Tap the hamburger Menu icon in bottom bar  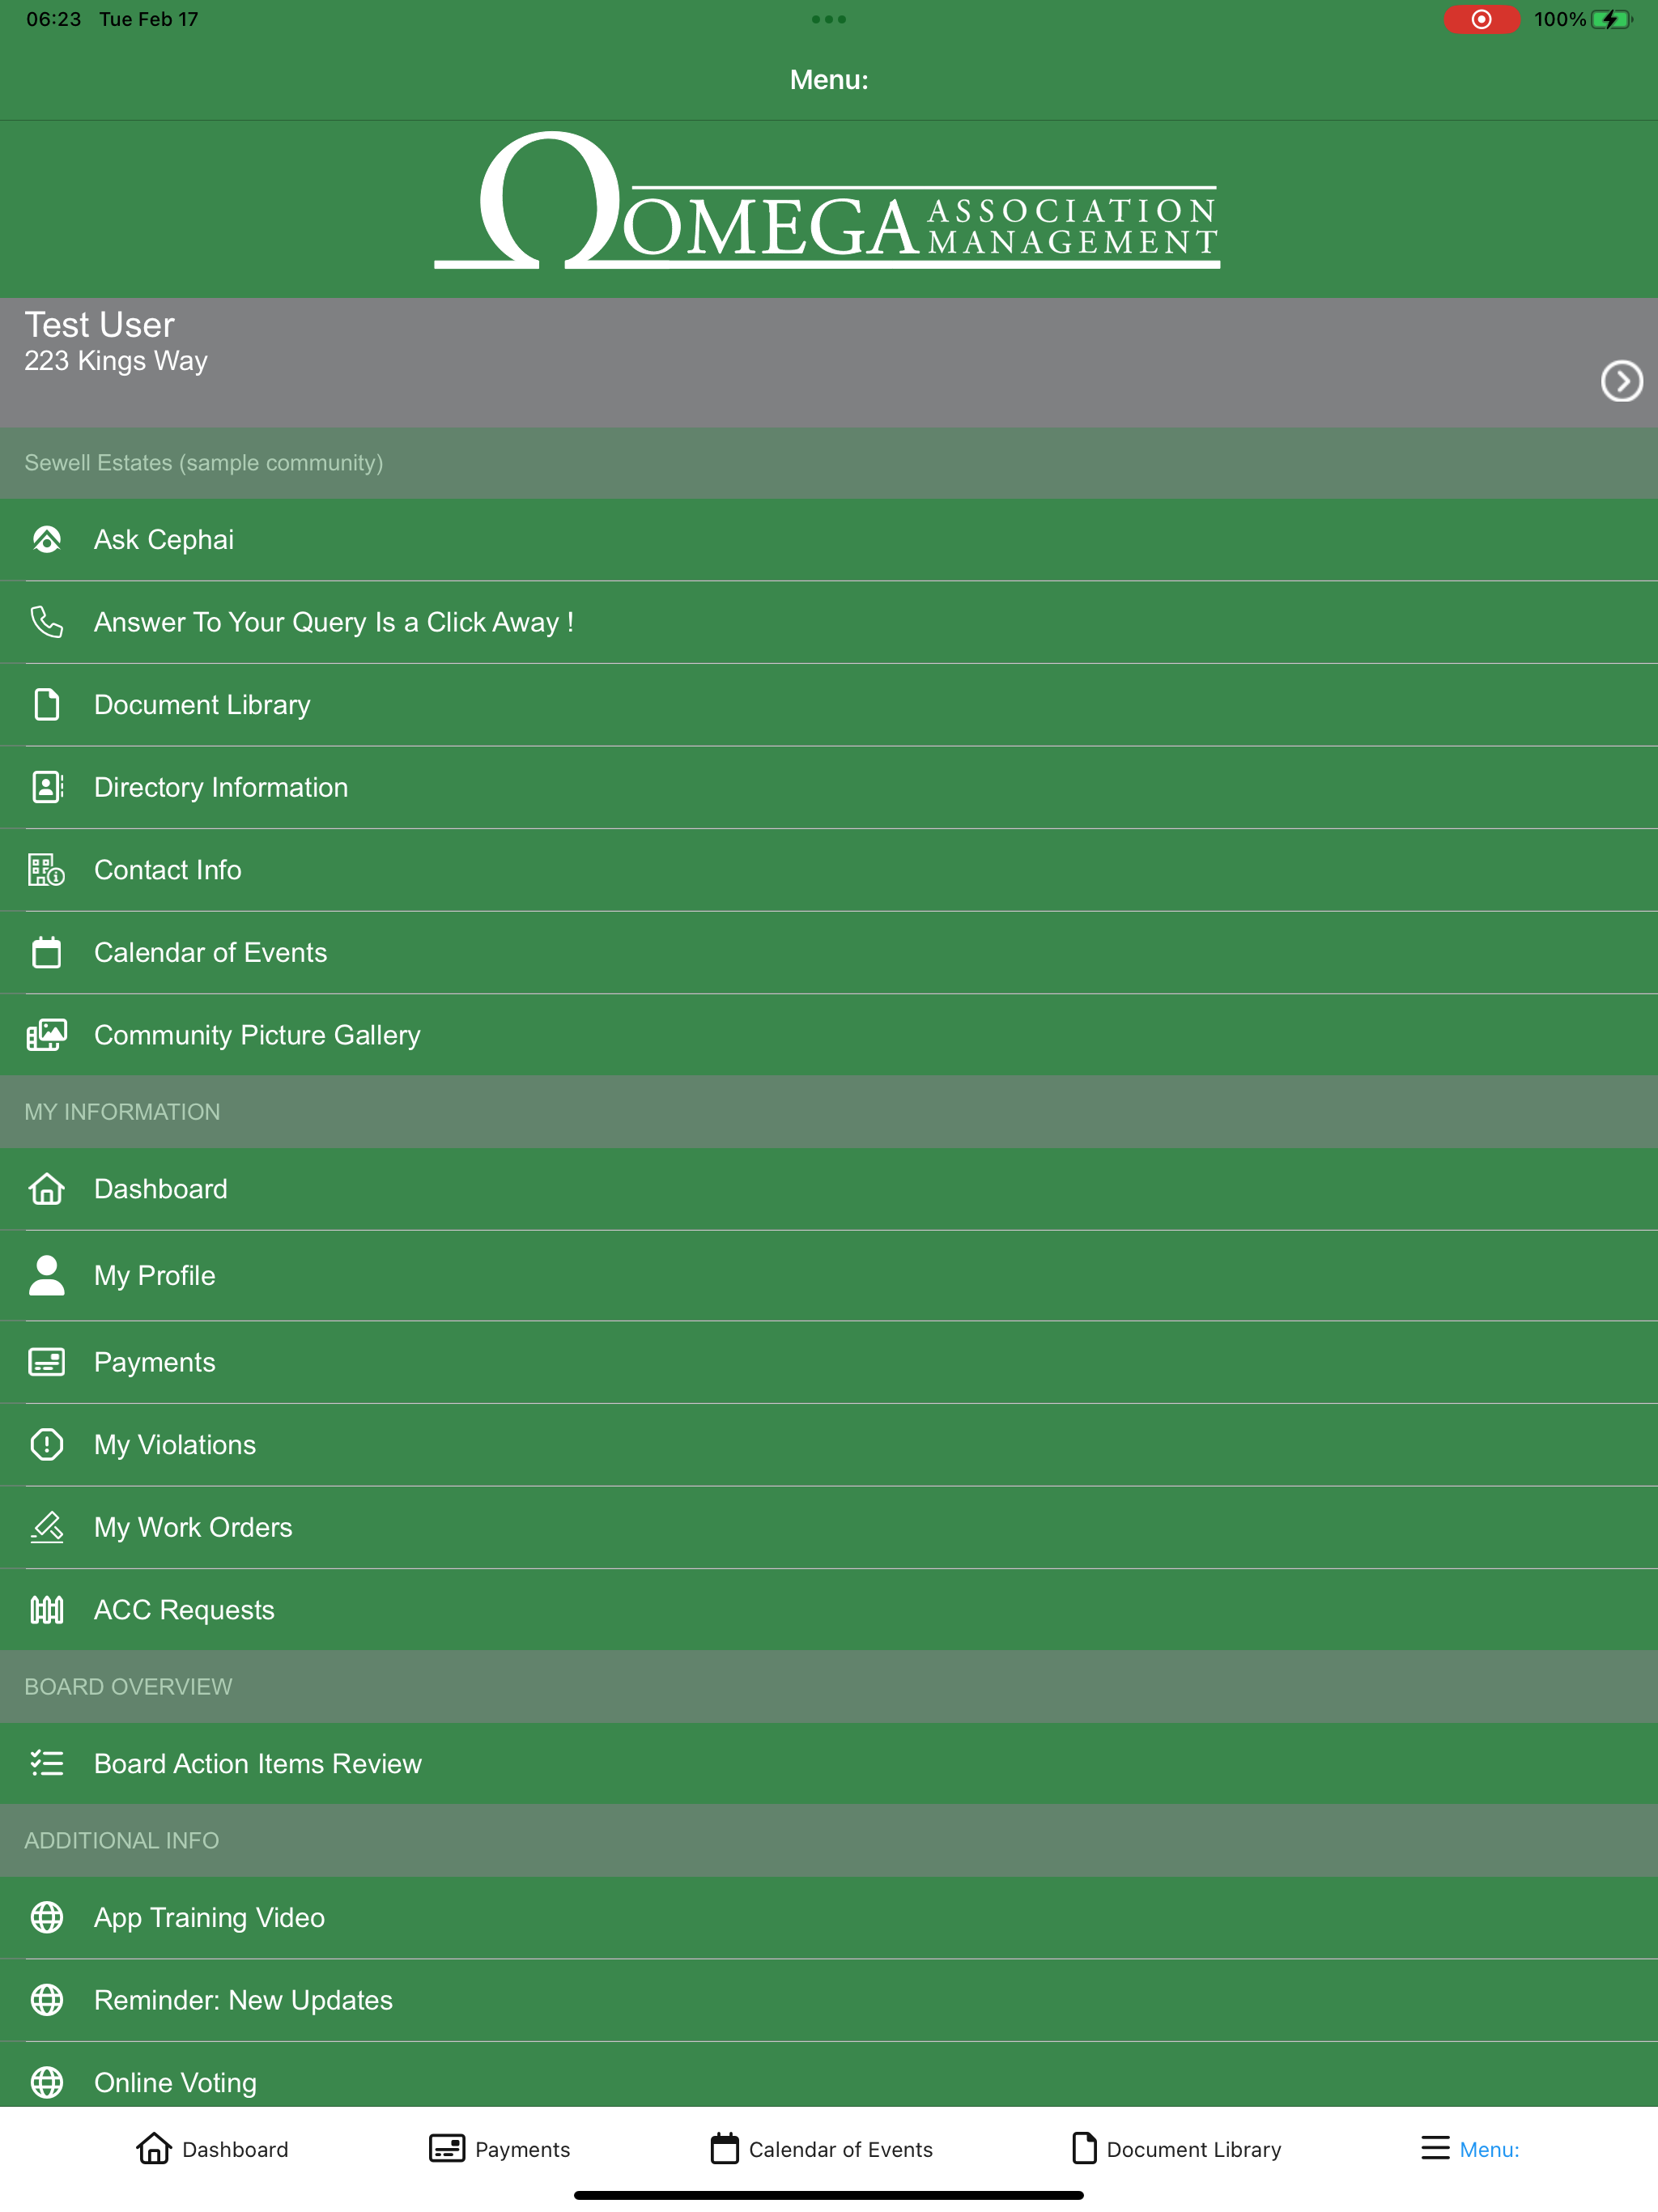point(1435,2148)
